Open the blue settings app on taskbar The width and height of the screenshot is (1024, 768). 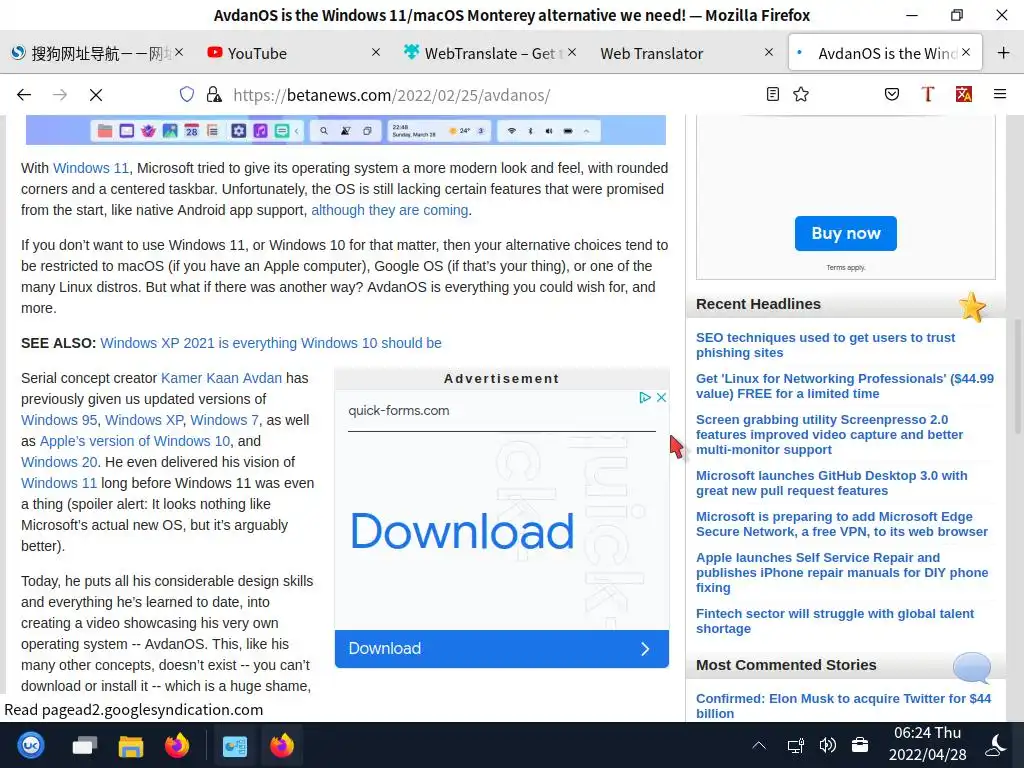click(234, 745)
